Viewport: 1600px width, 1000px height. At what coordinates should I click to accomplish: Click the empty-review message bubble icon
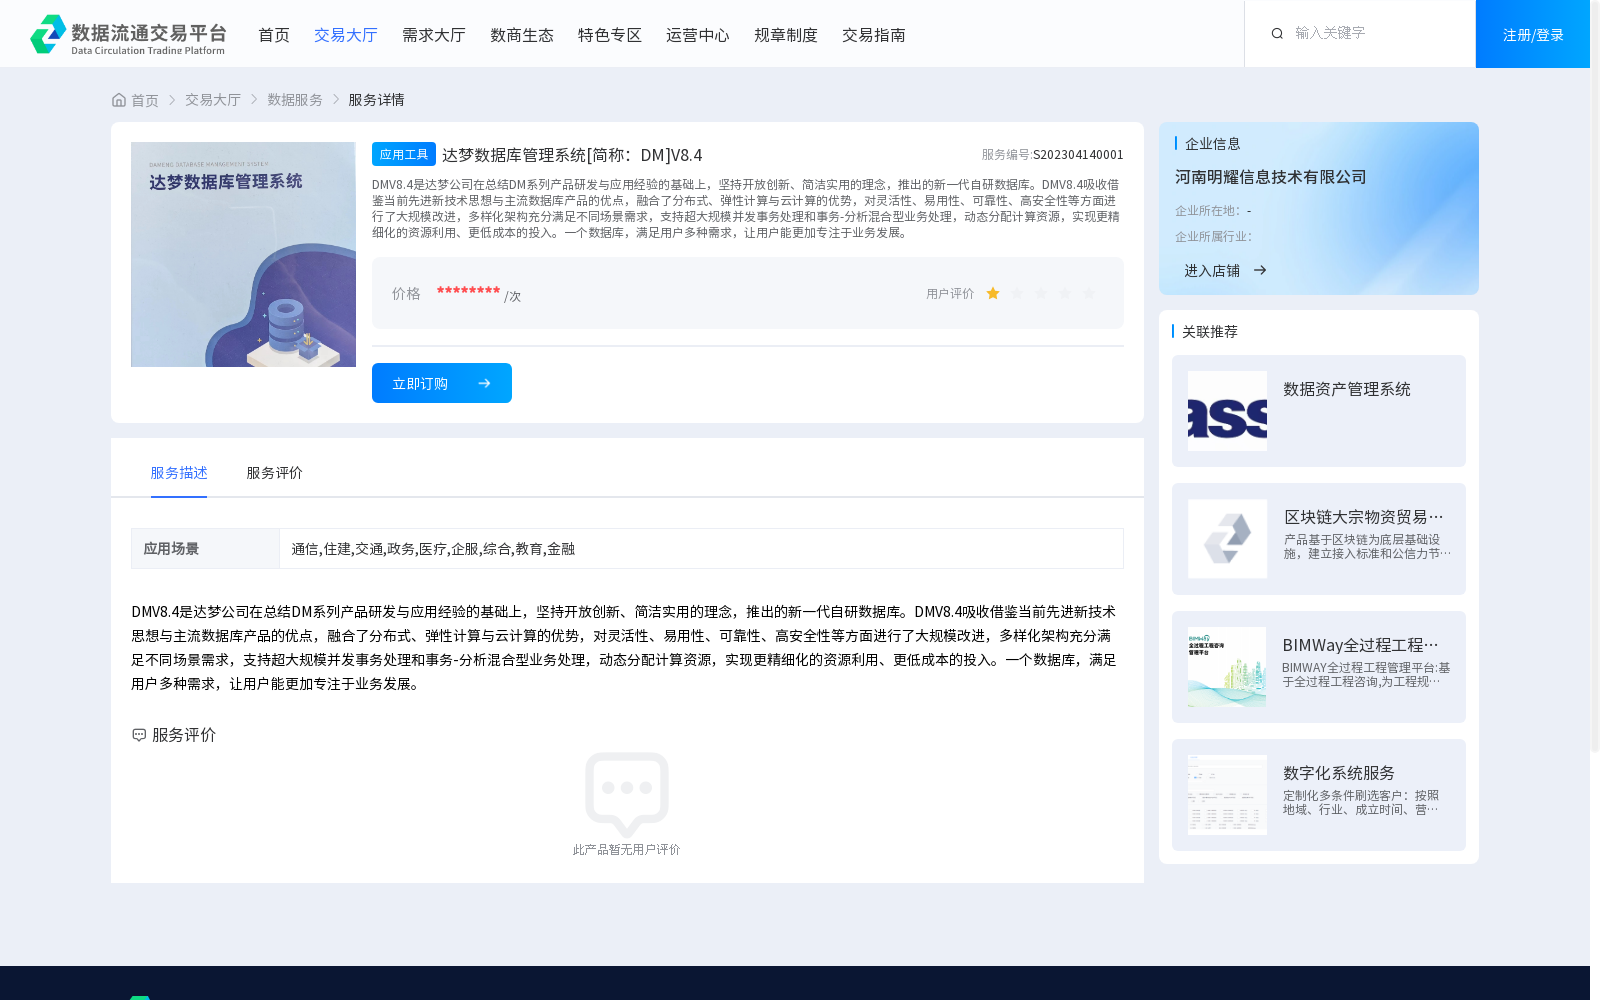pyautogui.click(x=628, y=793)
